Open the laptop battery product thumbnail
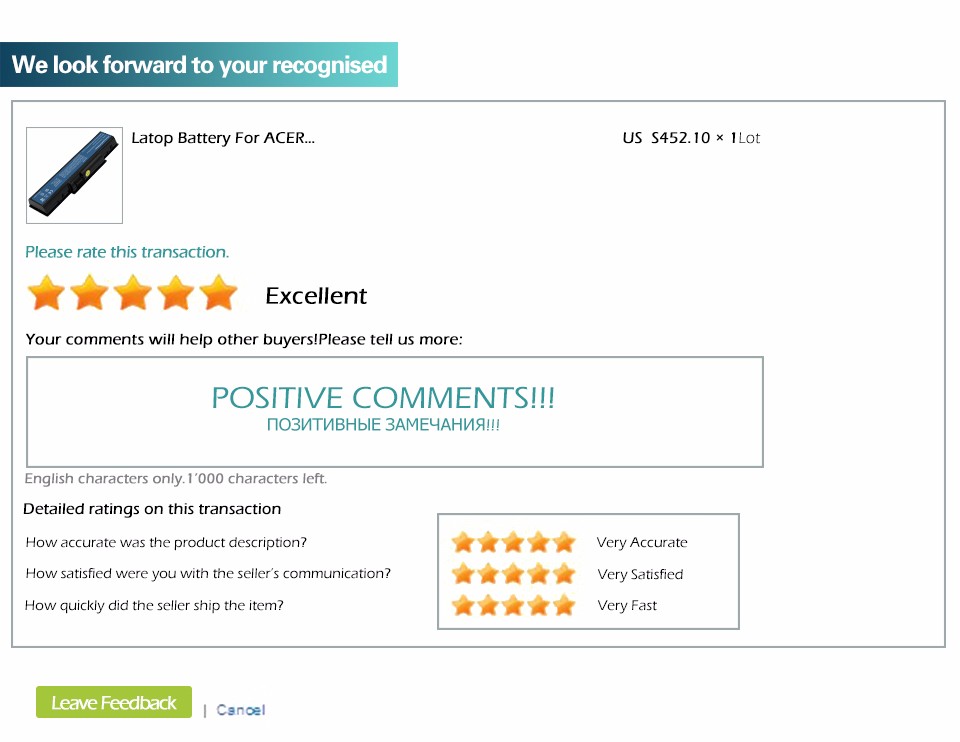This screenshot has height=742, width=960. (74, 175)
